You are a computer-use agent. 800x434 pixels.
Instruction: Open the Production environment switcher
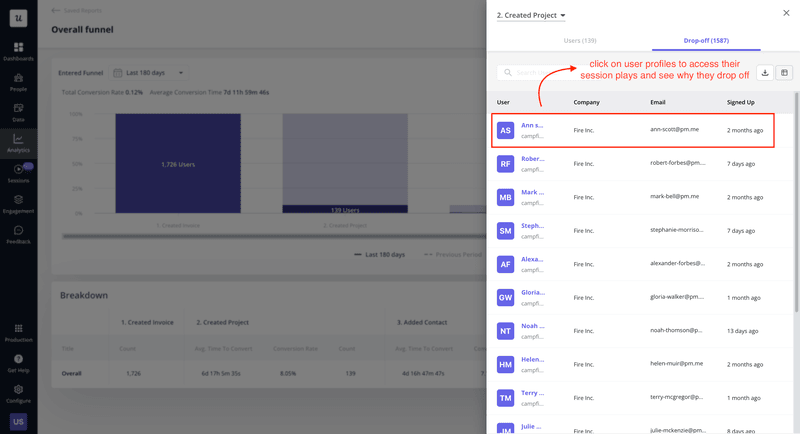pos(18,332)
